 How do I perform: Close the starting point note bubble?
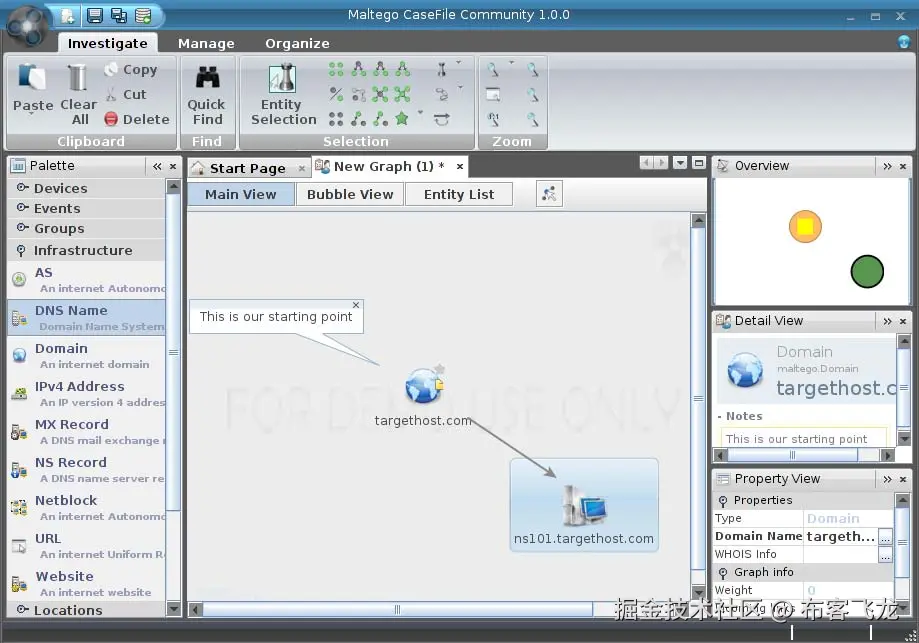tap(356, 305)
